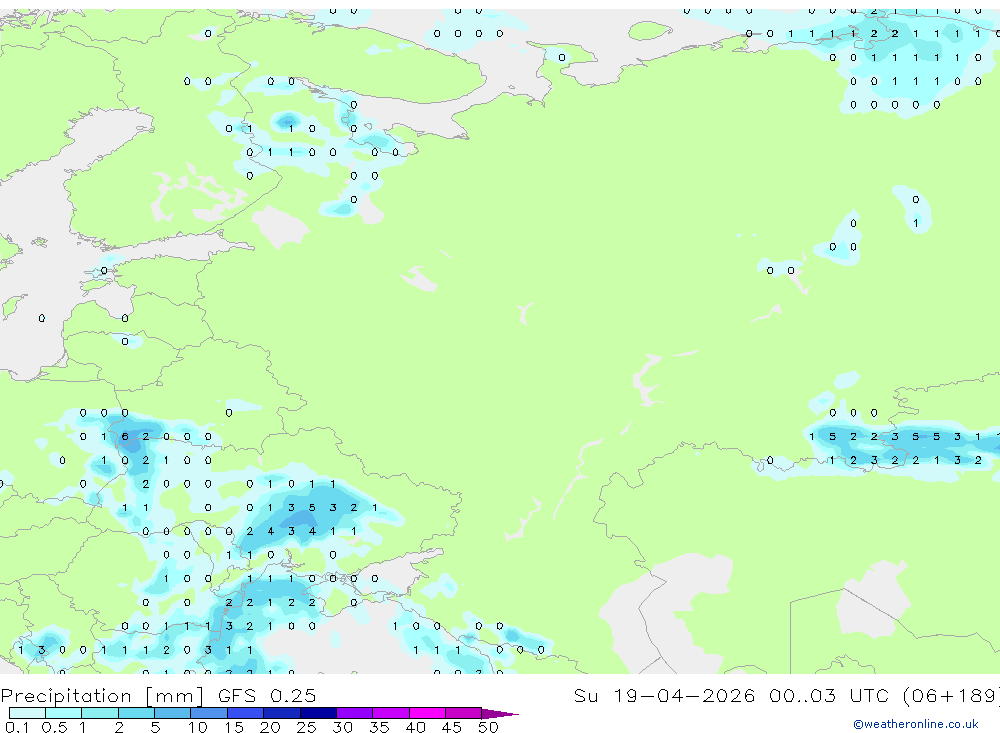Click the '0.5' legend scale label
The height and width of the screenshot is (733, 1000).
coord(54,727)
